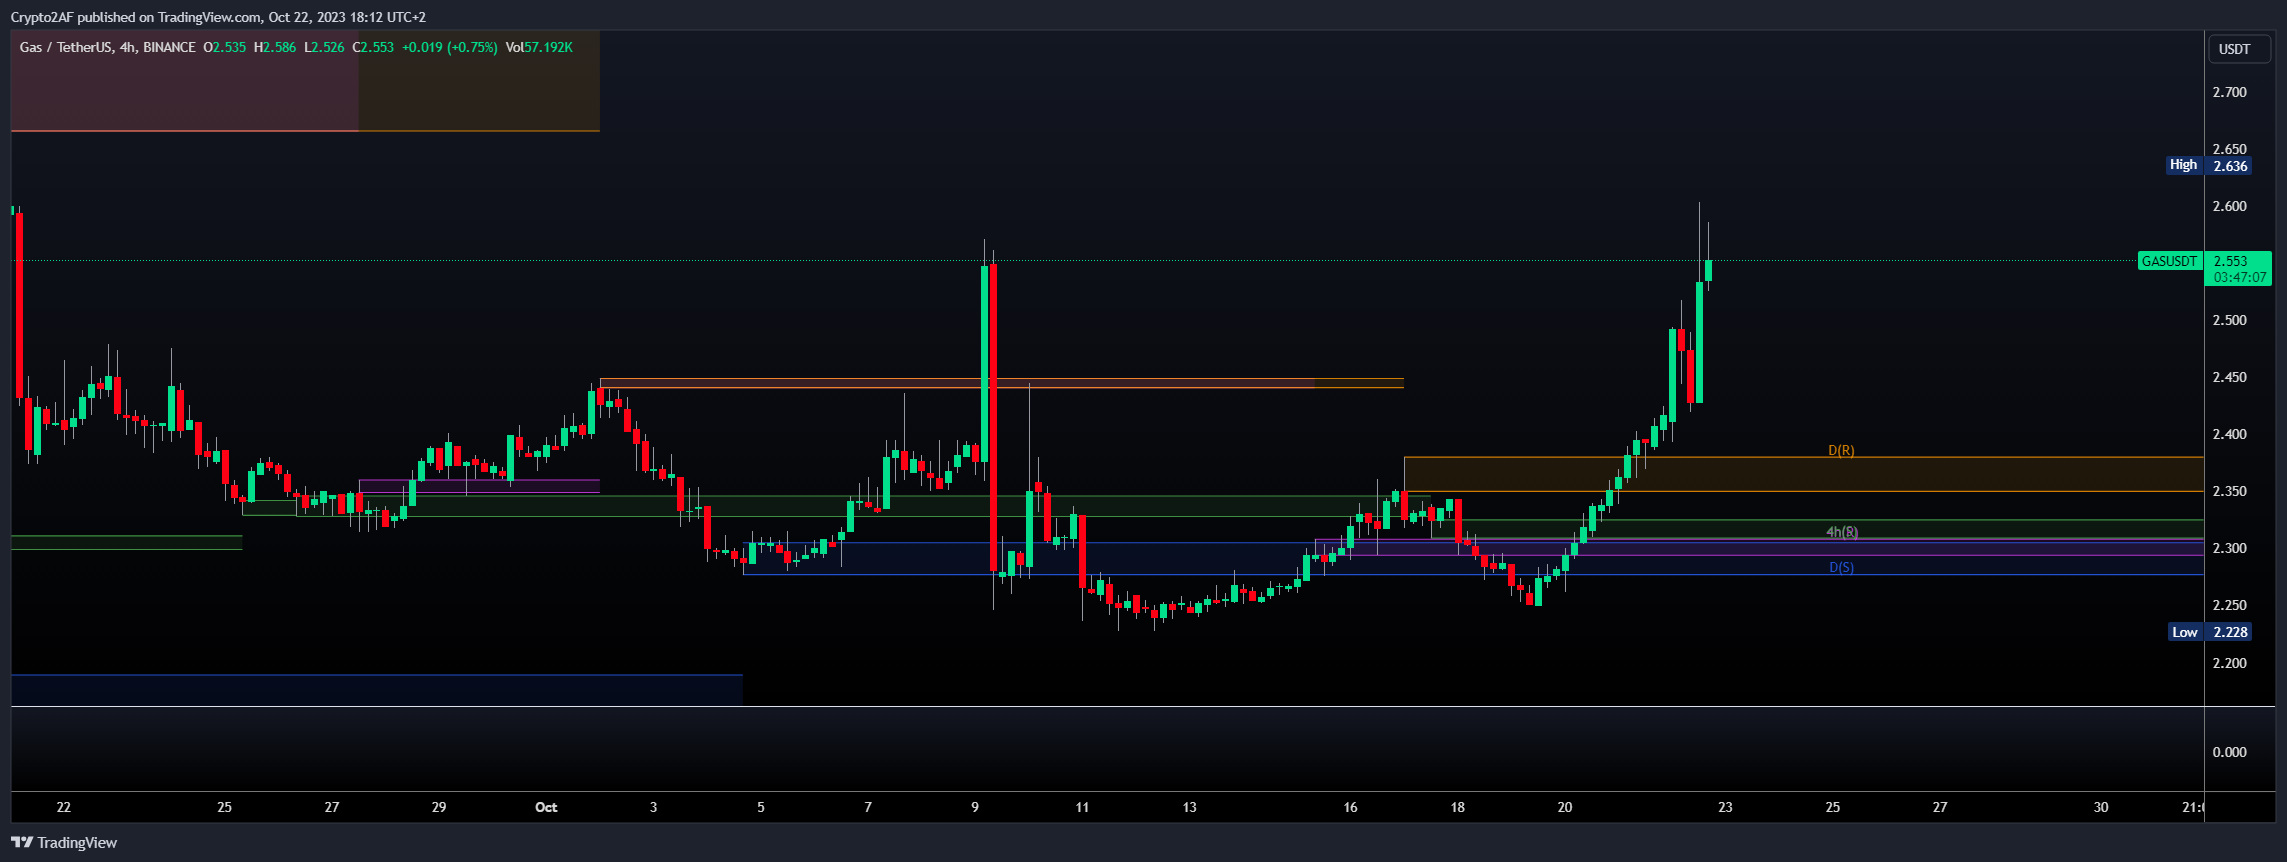Click the current price 2.553 axis label
Image resolution: width=2287 pixels, height=862 pixels.
tap(2230, 261)
